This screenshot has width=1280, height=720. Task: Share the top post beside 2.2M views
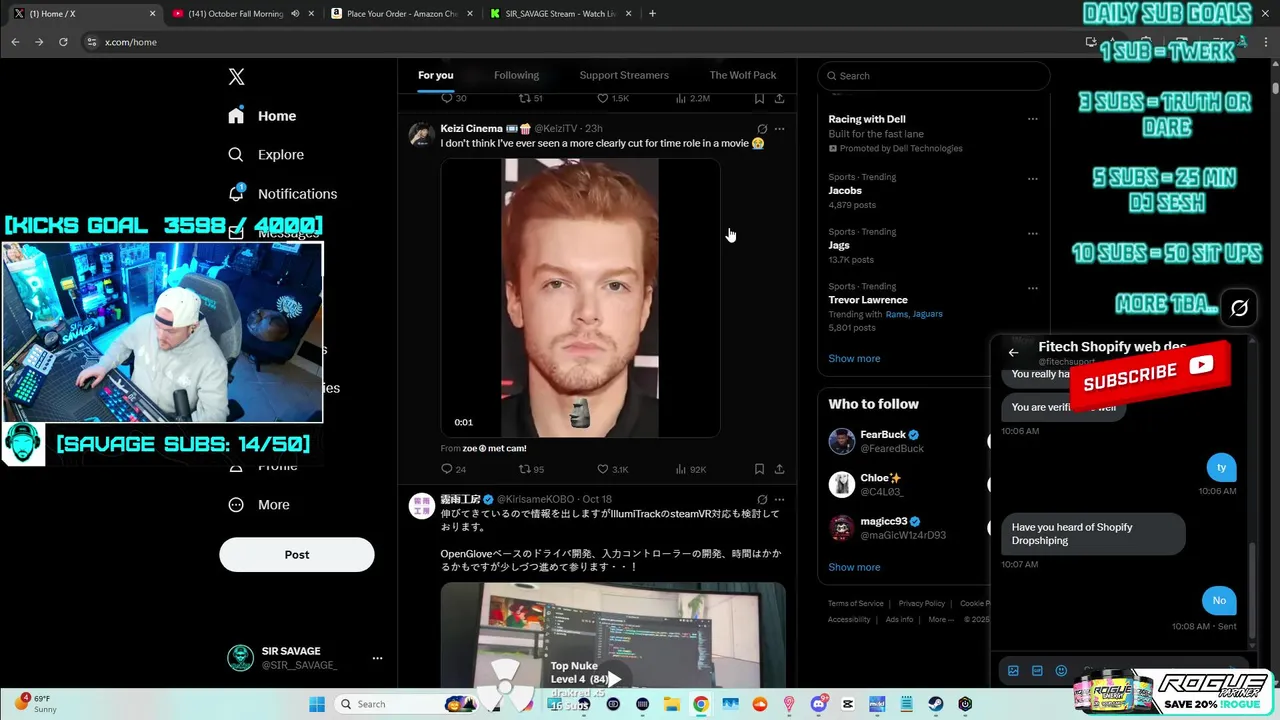click(779, 98)
